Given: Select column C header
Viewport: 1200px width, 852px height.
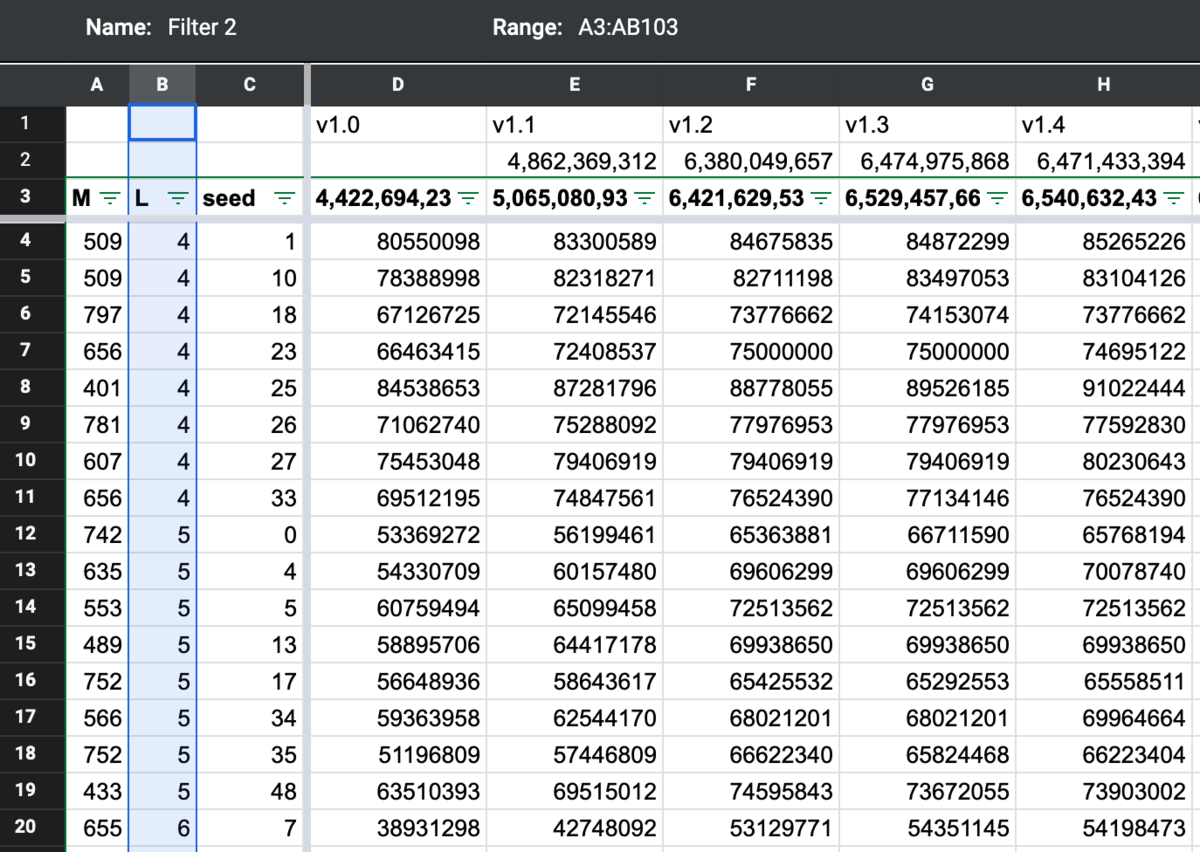Looking at the screenshot, I should tap(249, 85).
